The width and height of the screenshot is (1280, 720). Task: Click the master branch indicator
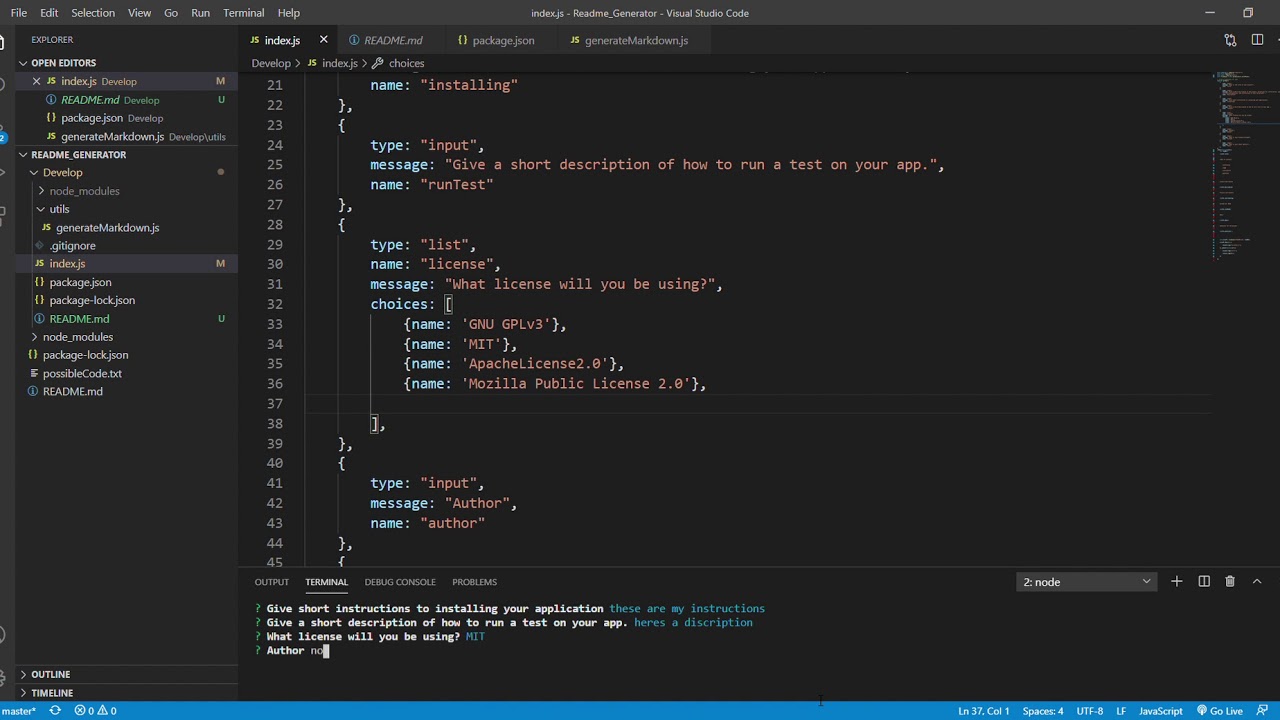click(x=19, y=711)
